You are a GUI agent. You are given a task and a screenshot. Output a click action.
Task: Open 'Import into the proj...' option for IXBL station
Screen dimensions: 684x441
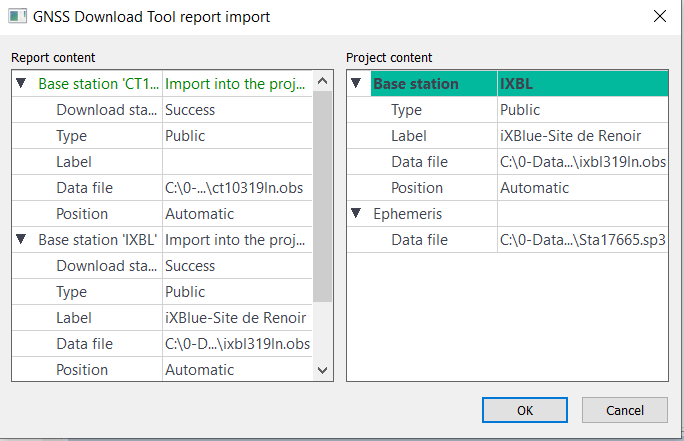[236, 240]
